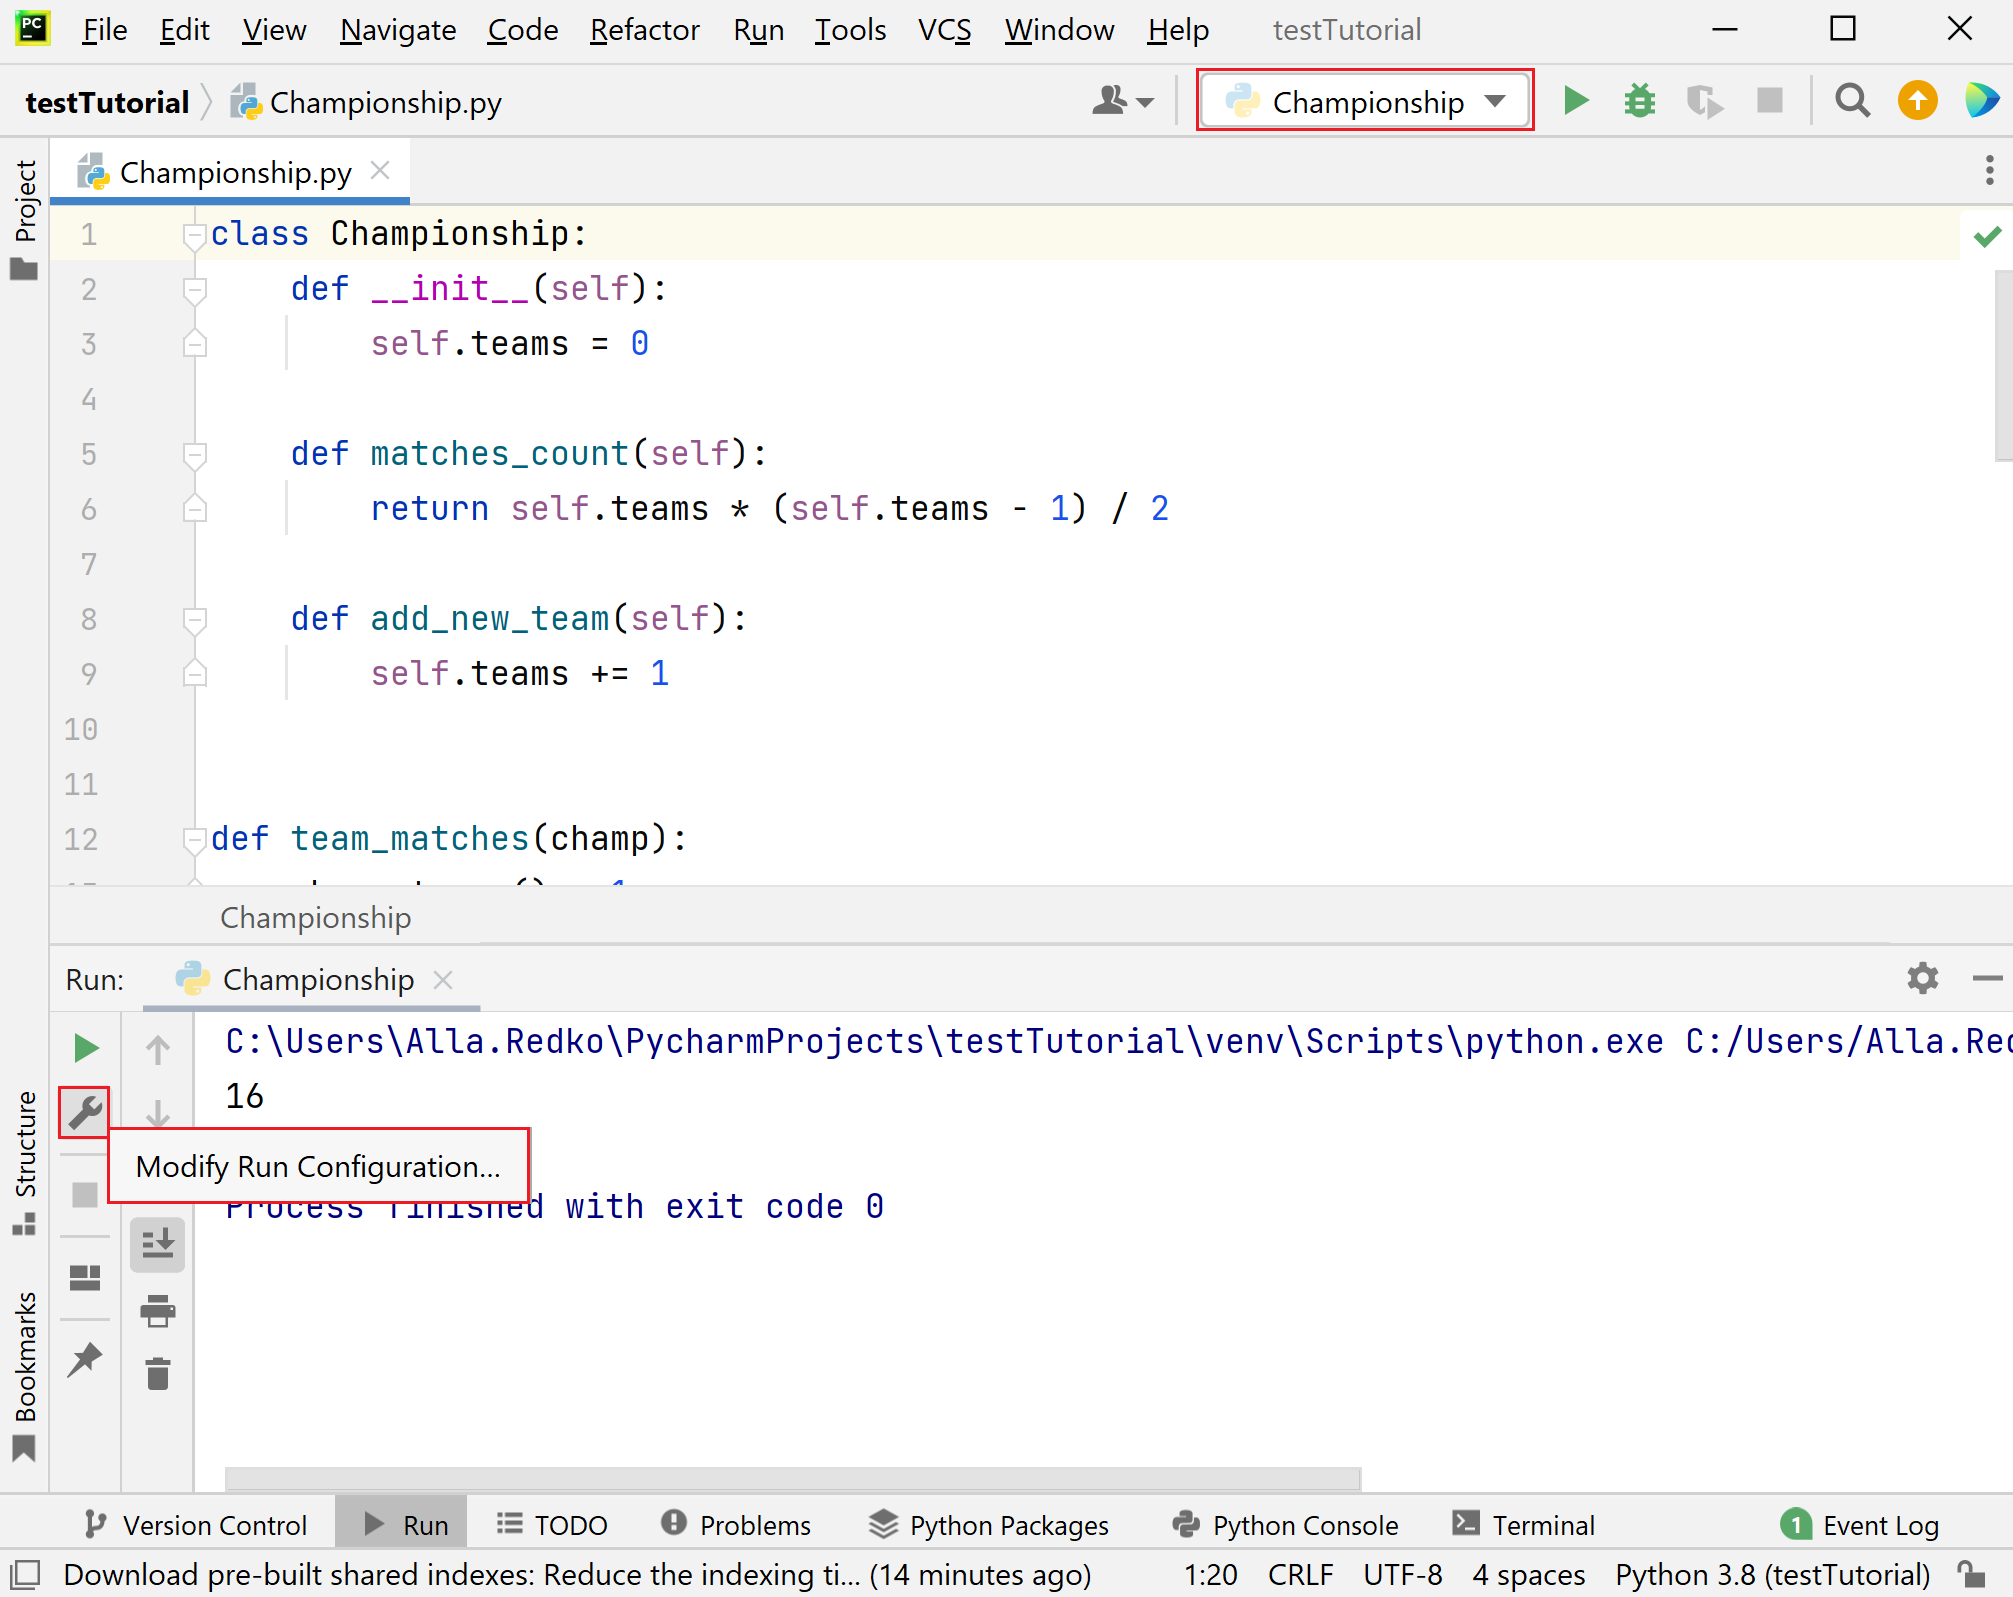Select Modify Run Configuration... popup item

click(318, 1166)
